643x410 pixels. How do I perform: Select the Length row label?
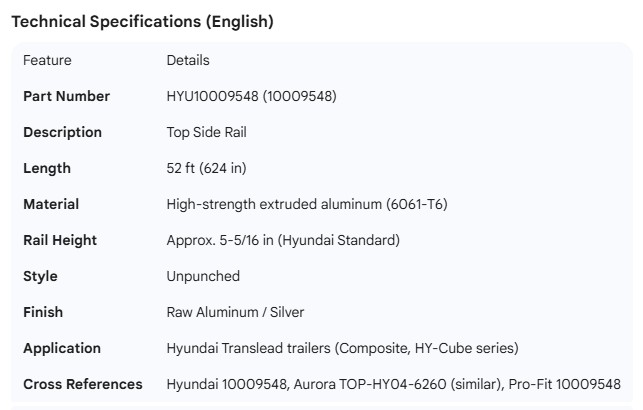coord(47,168)
